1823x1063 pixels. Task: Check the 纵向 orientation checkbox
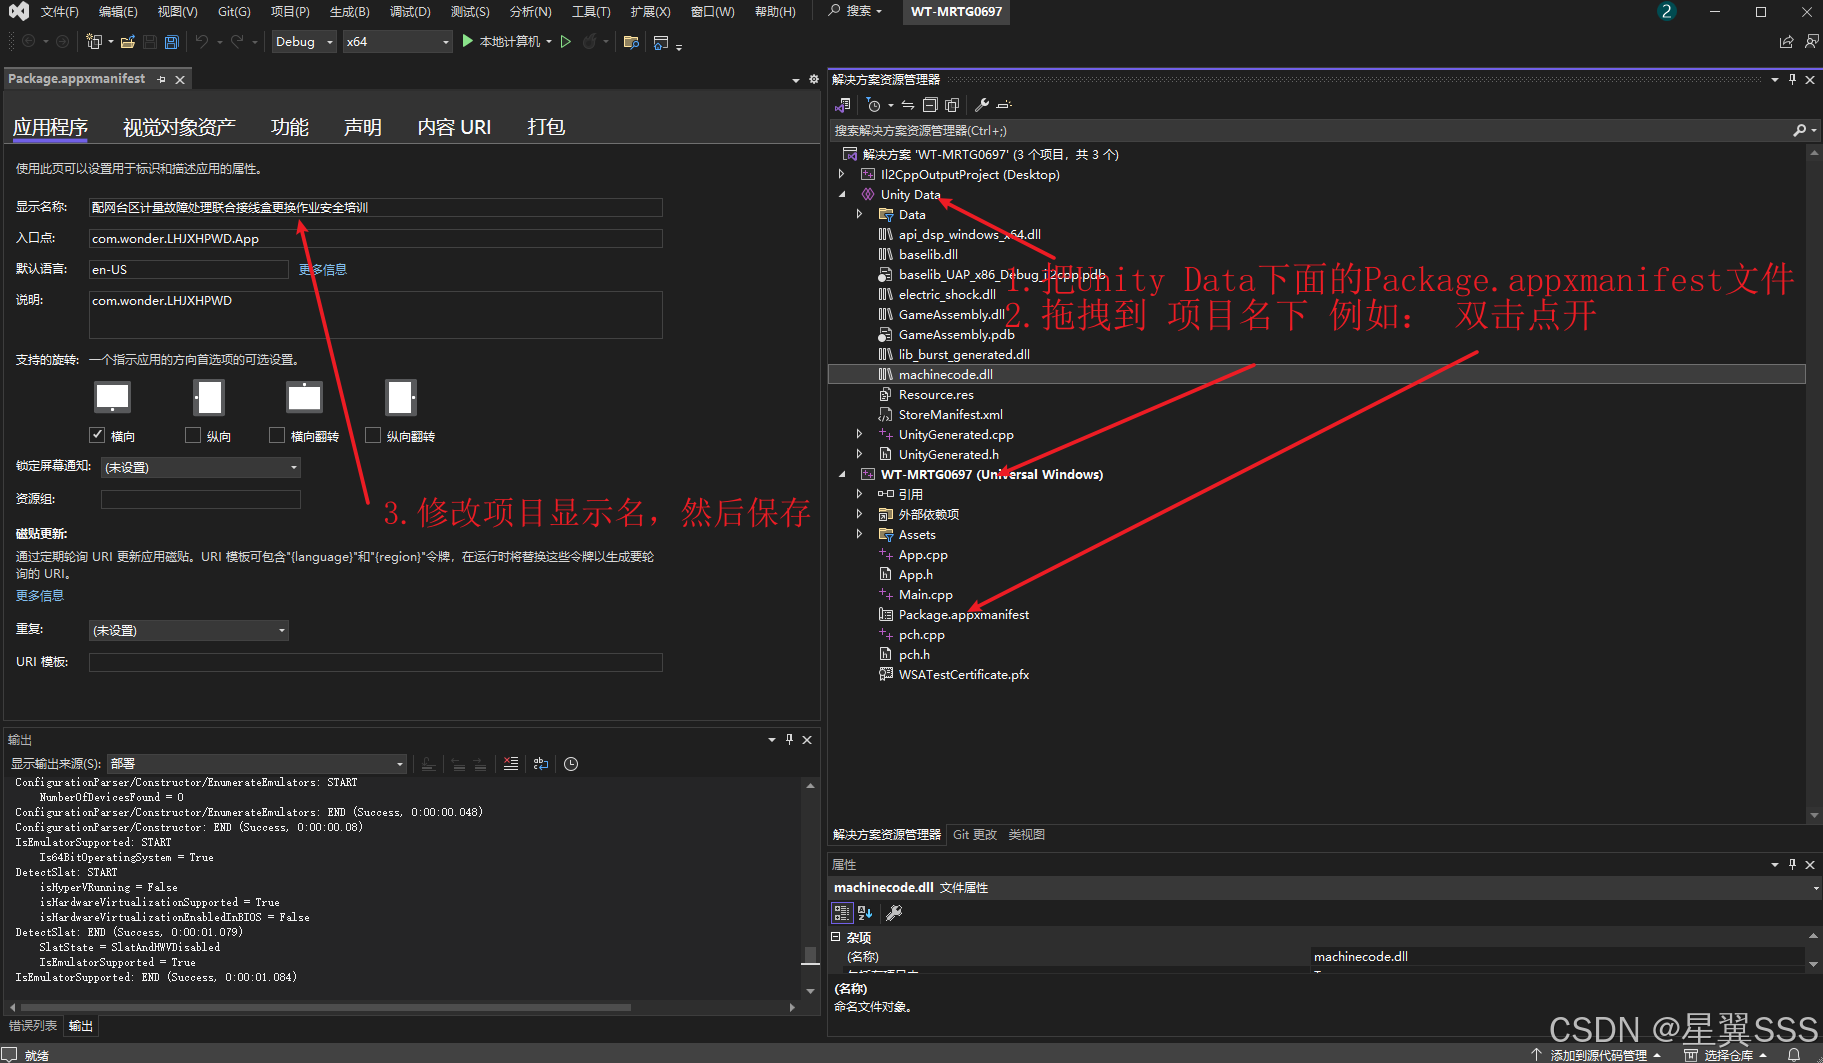point(193,434)
